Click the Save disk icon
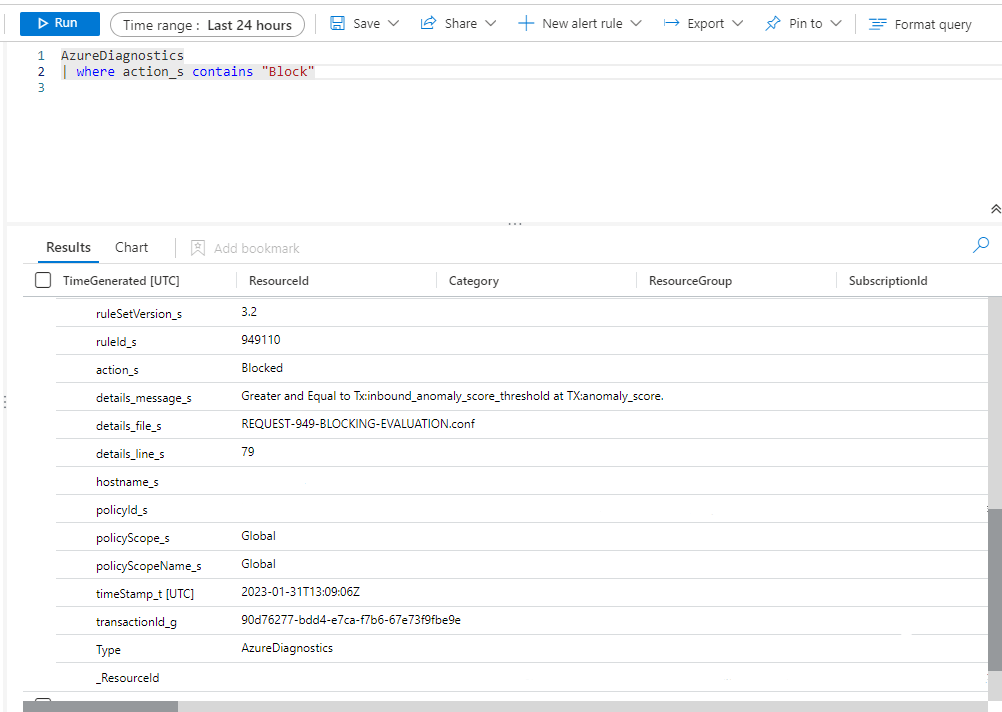 pyautogui.click(x=337, y=23)
